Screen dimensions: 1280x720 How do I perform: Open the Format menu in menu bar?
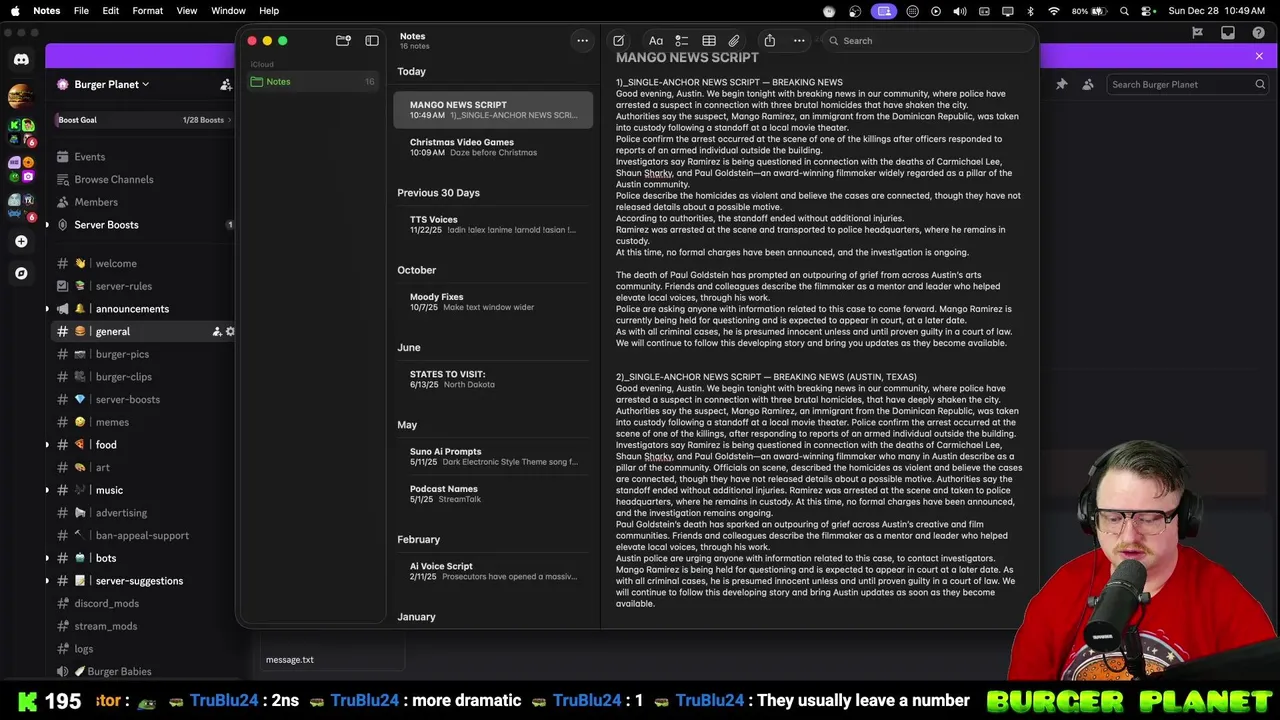pos(147,11)
